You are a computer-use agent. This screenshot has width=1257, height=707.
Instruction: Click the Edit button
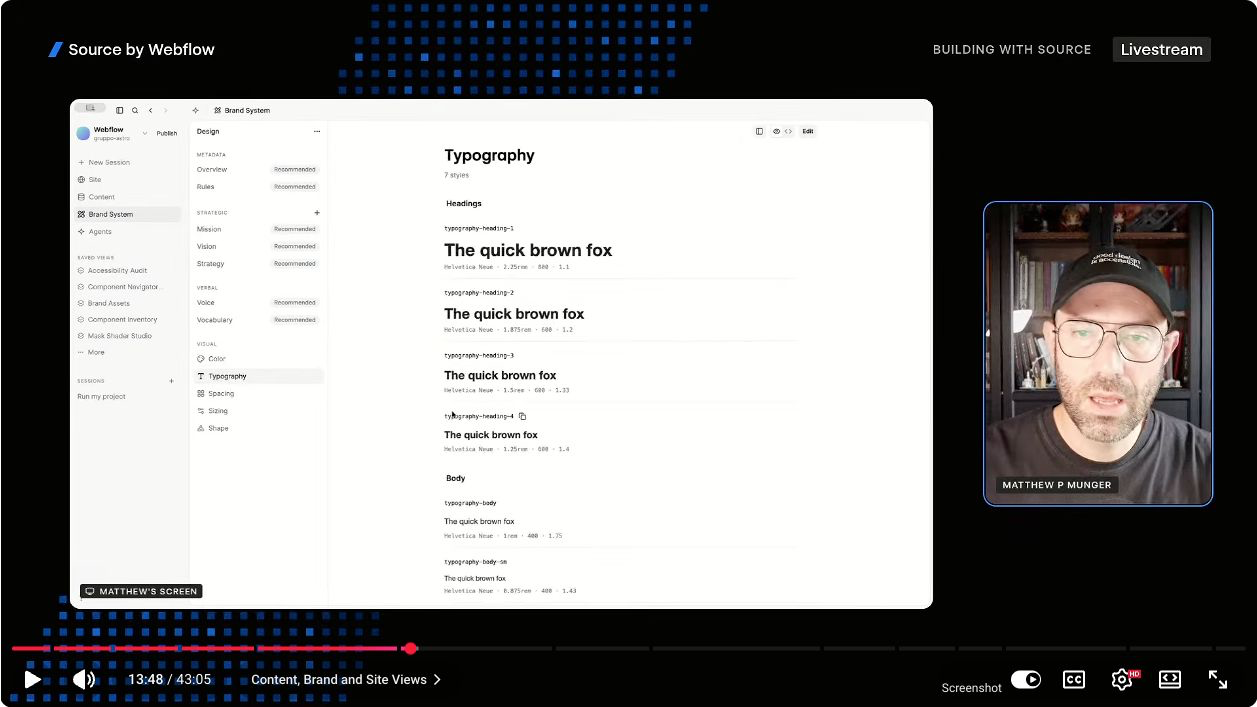[807, 131]
